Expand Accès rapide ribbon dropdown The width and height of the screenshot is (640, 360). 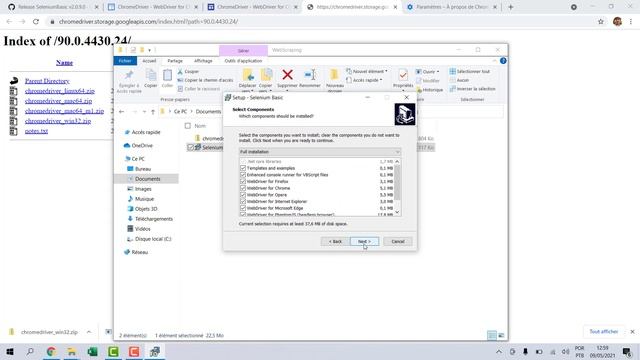[x=364, y=80]
